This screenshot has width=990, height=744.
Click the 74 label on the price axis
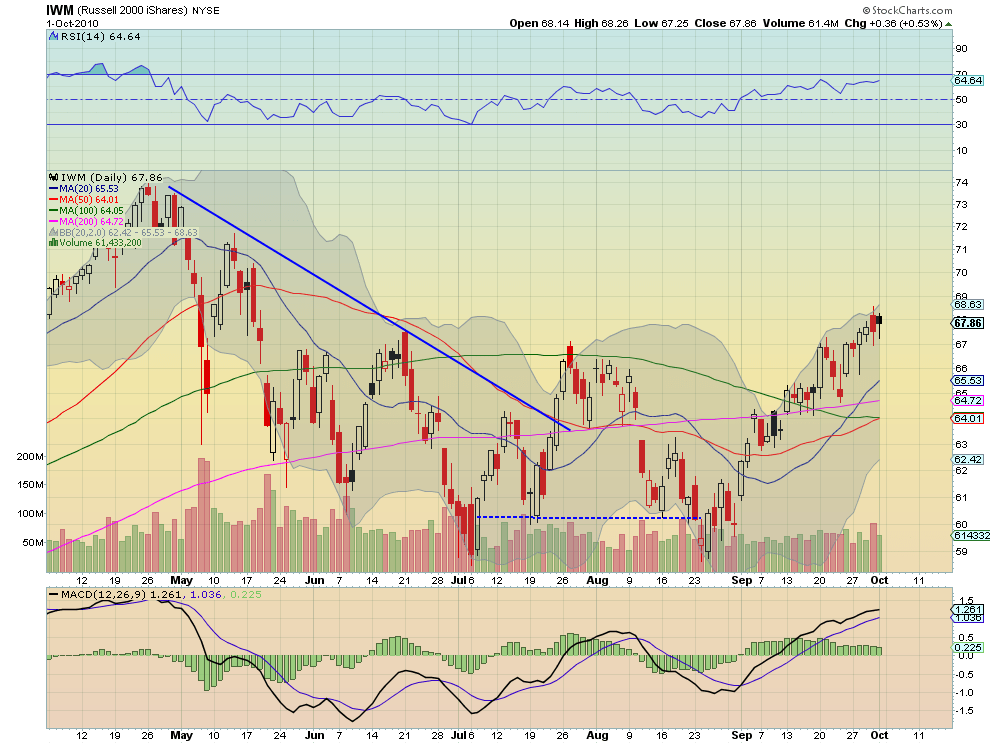tap(962, 183)
